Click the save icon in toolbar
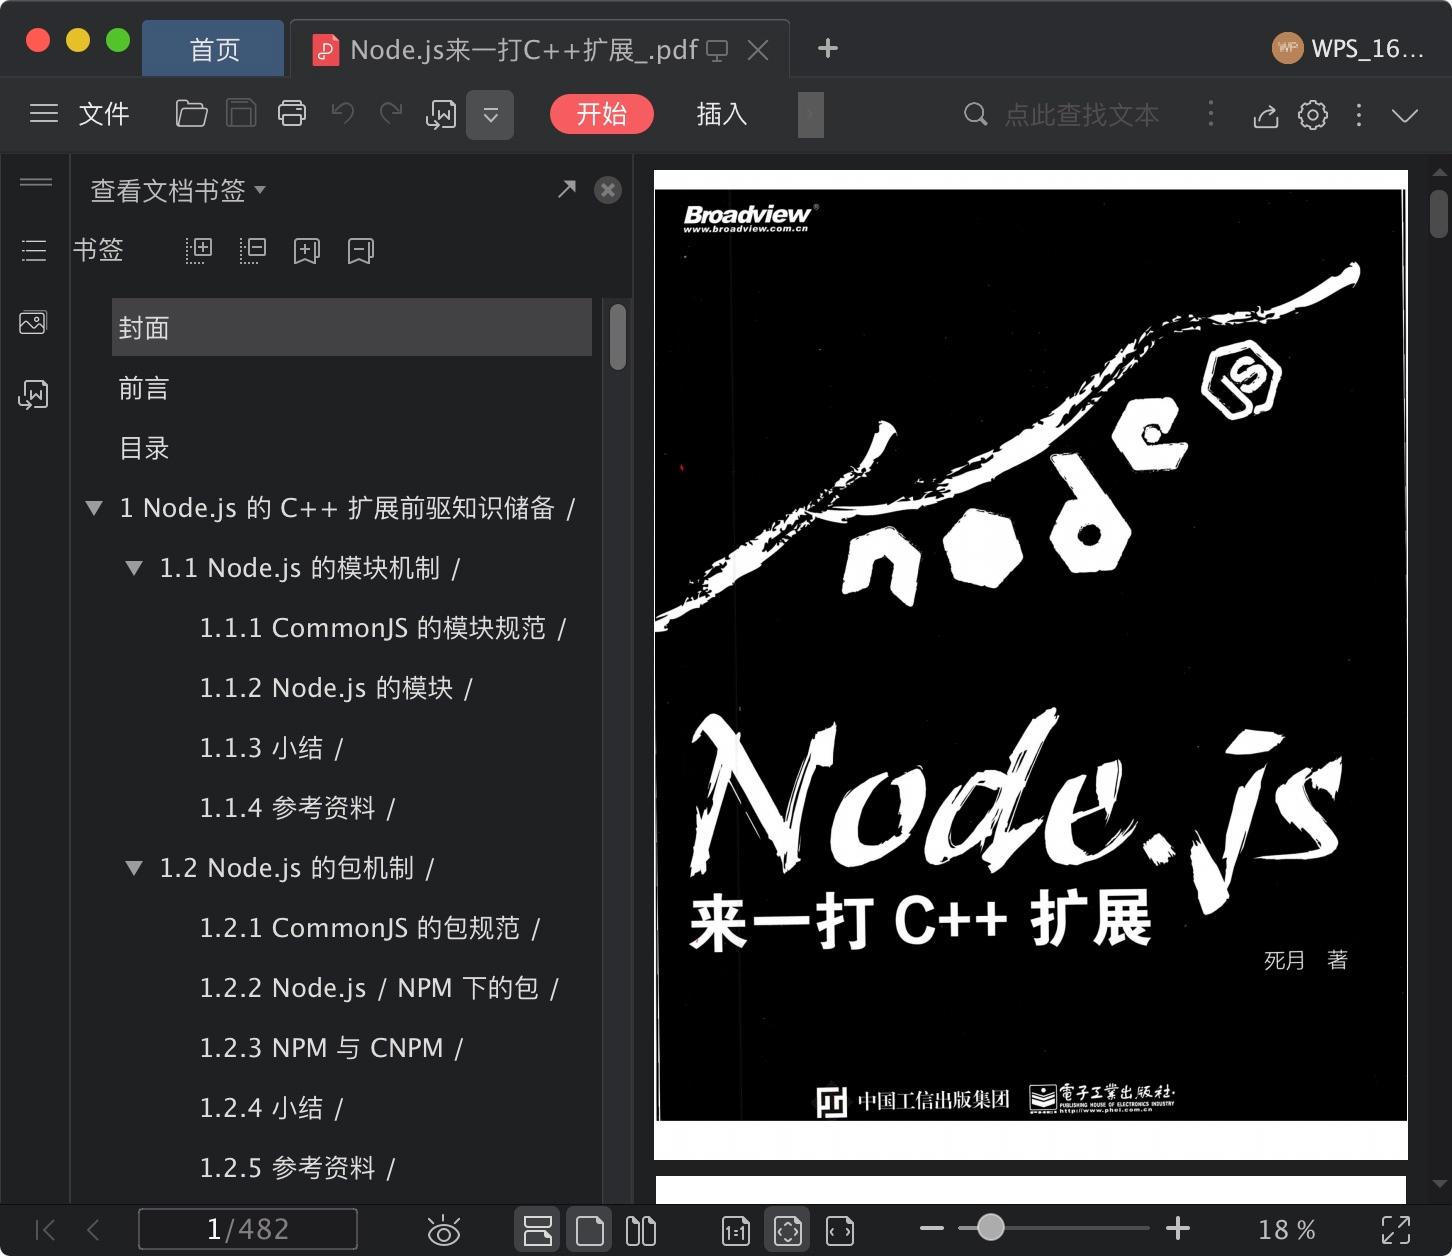 click(x=241, y=114)
